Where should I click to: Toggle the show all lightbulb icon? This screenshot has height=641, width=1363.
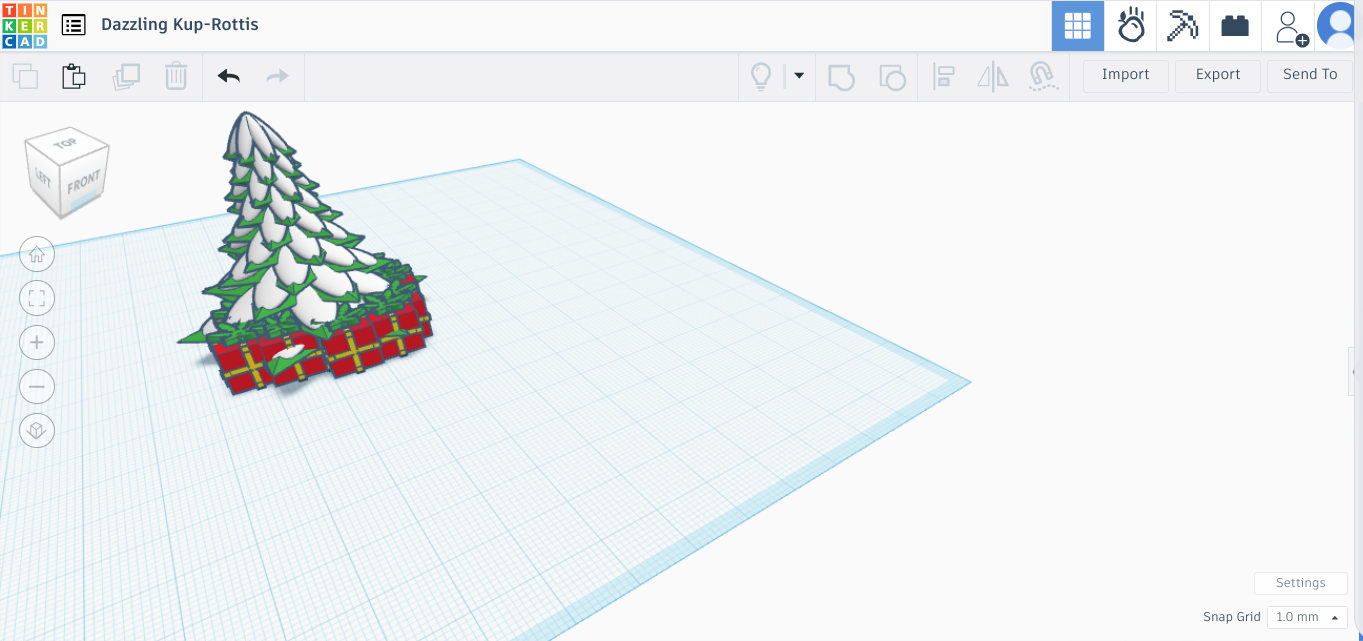[762, 76]
